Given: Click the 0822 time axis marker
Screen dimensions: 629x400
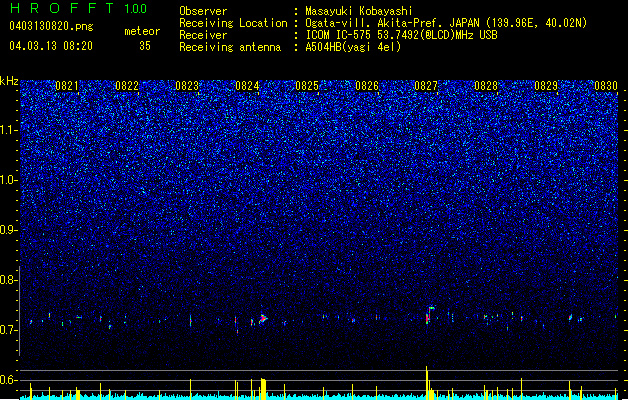Looking at the screenshot, I should [x=127, y=86].
